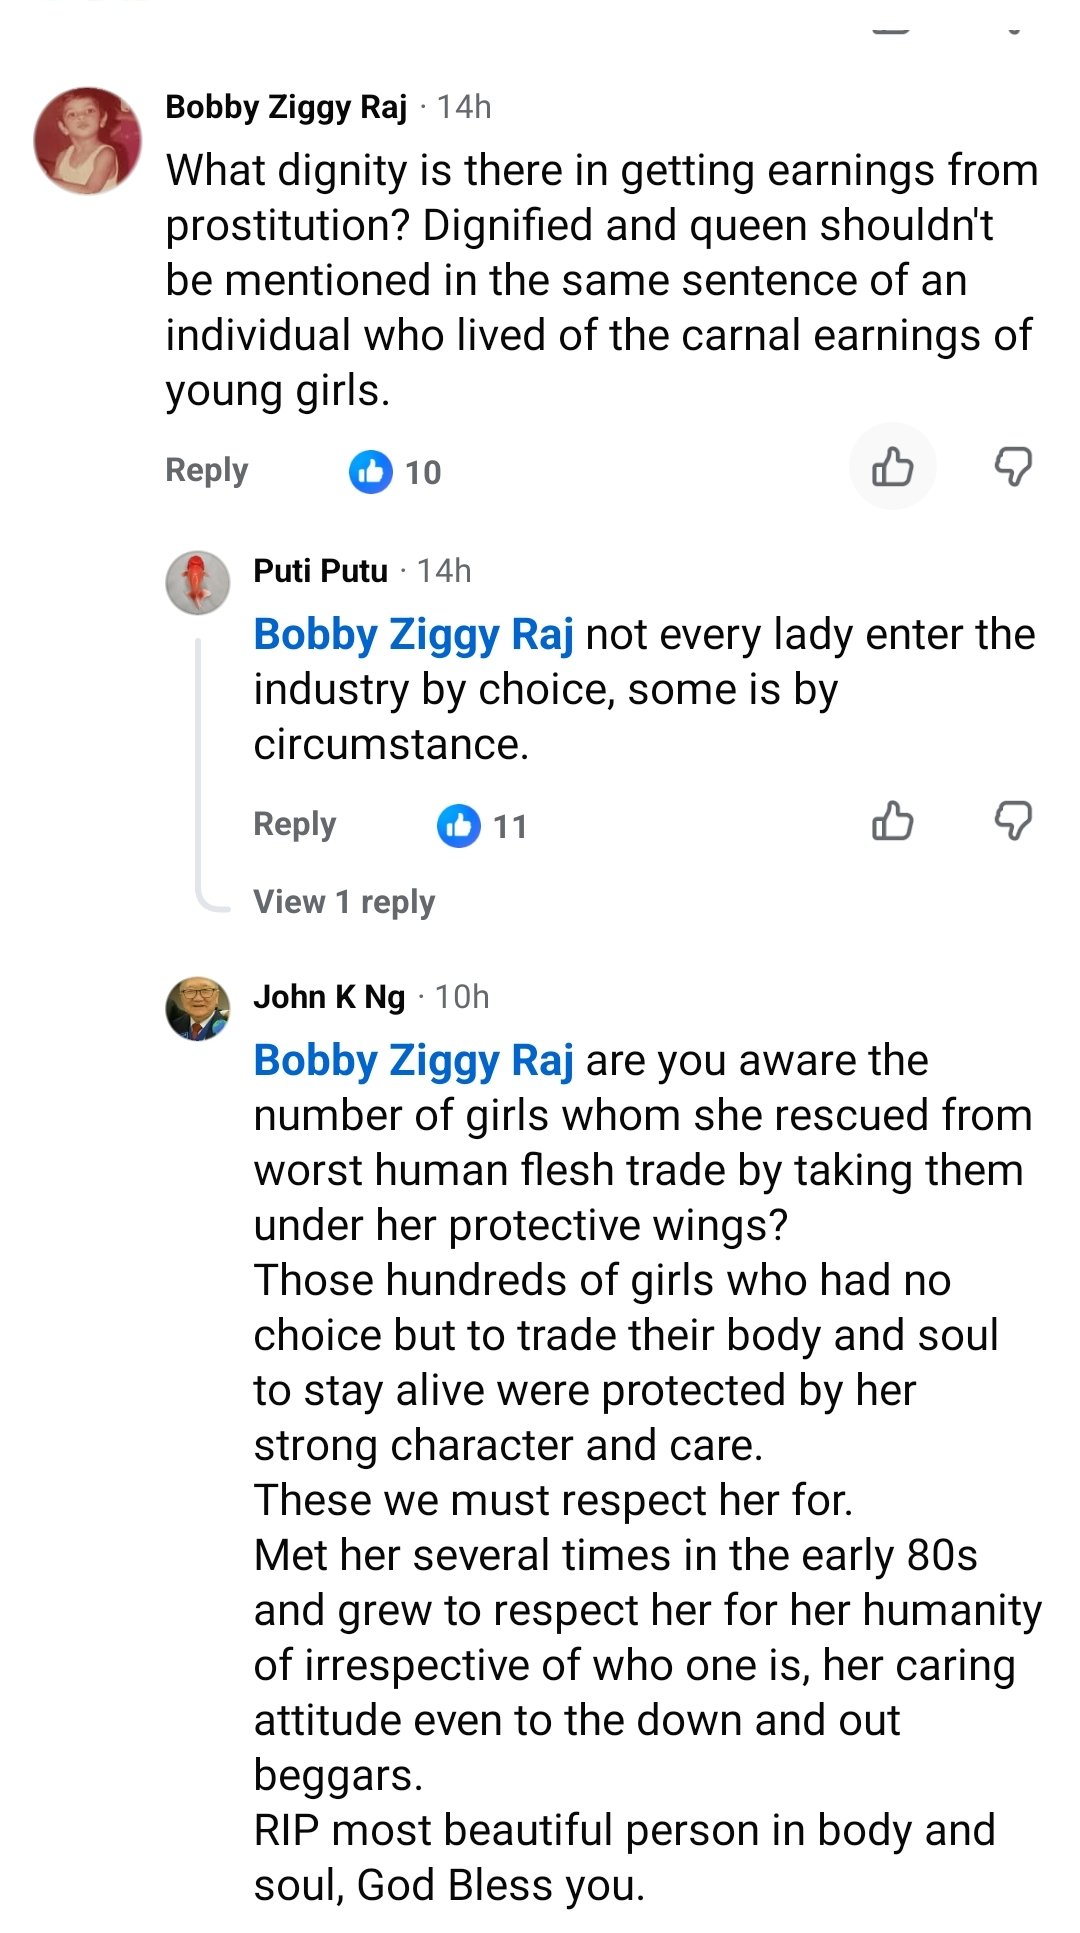This screenshot has height=1933, width=1080.
Task: Tap thumbs up on Puti Putu's reply
Action: click(892, 821)
